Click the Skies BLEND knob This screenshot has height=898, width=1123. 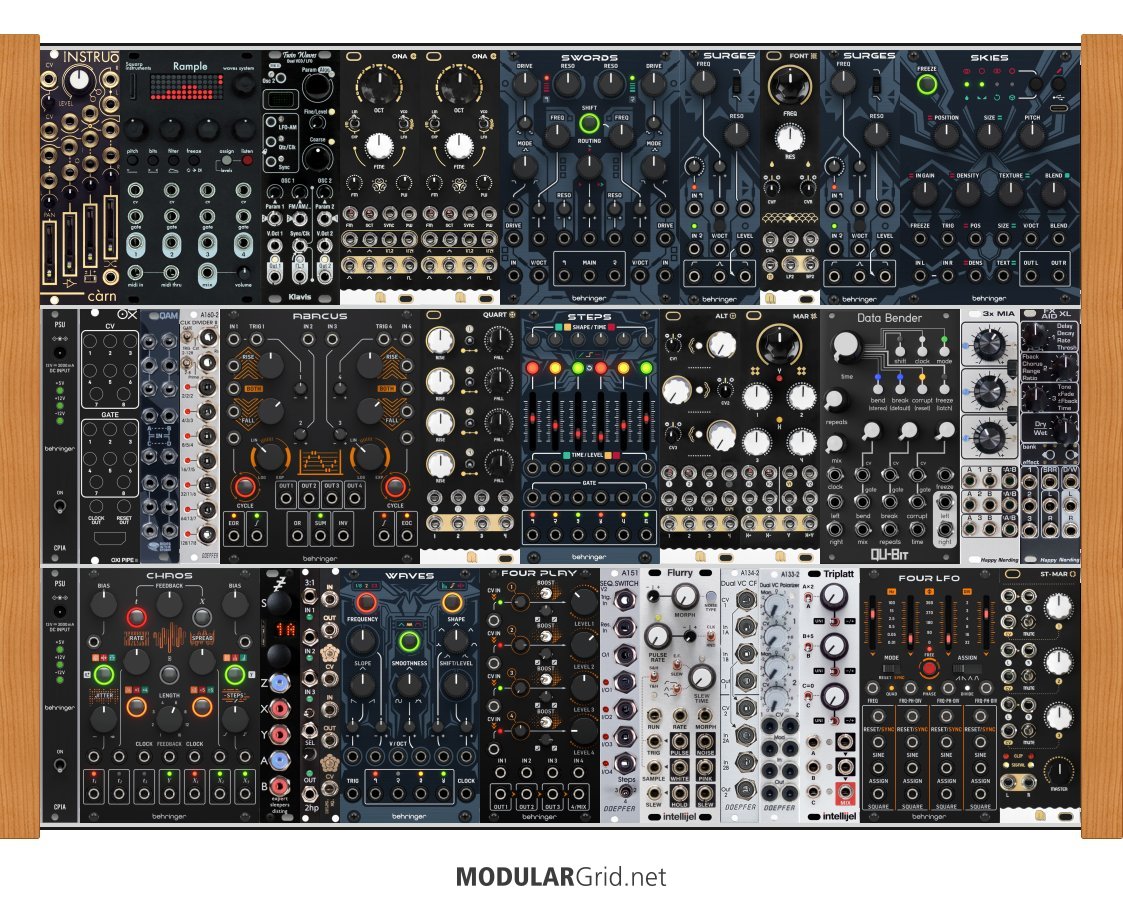point(1053,192)
